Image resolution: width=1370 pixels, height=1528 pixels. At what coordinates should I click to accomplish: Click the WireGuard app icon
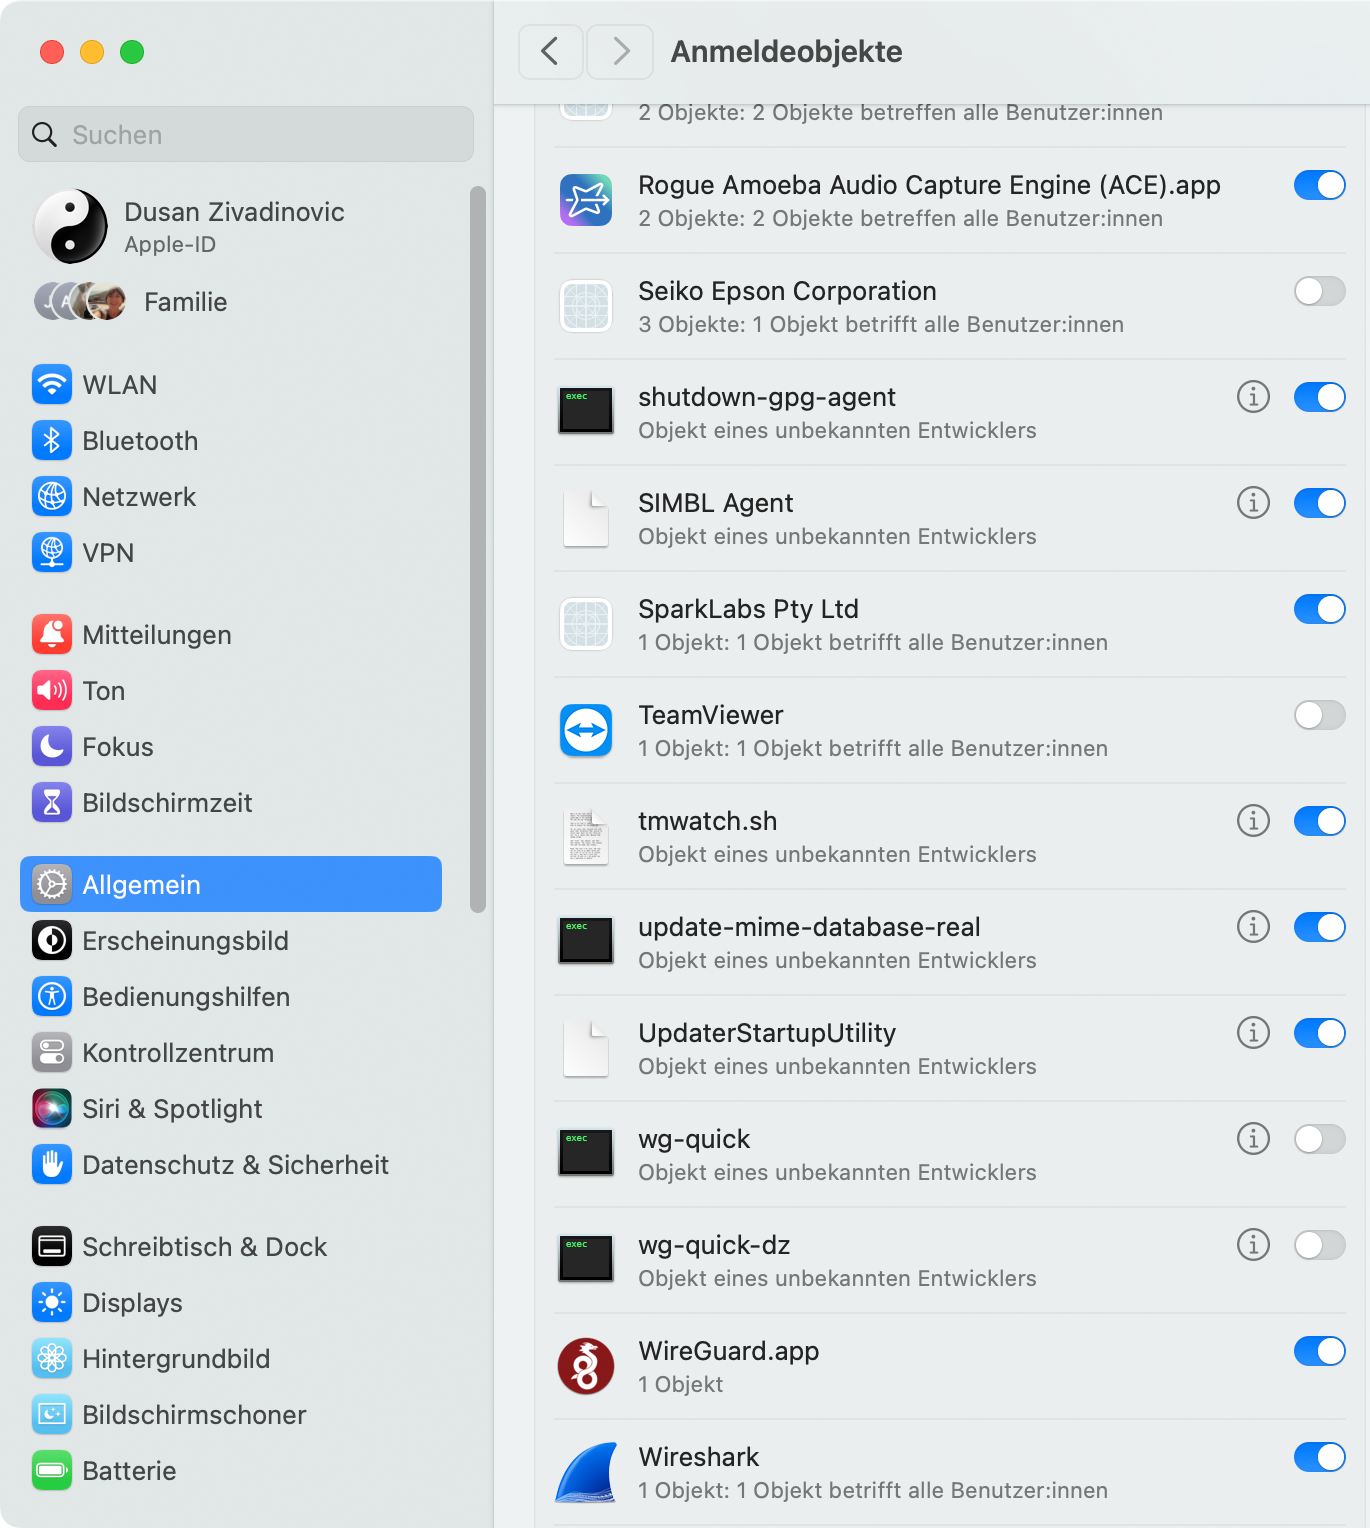click(586, 1366)
